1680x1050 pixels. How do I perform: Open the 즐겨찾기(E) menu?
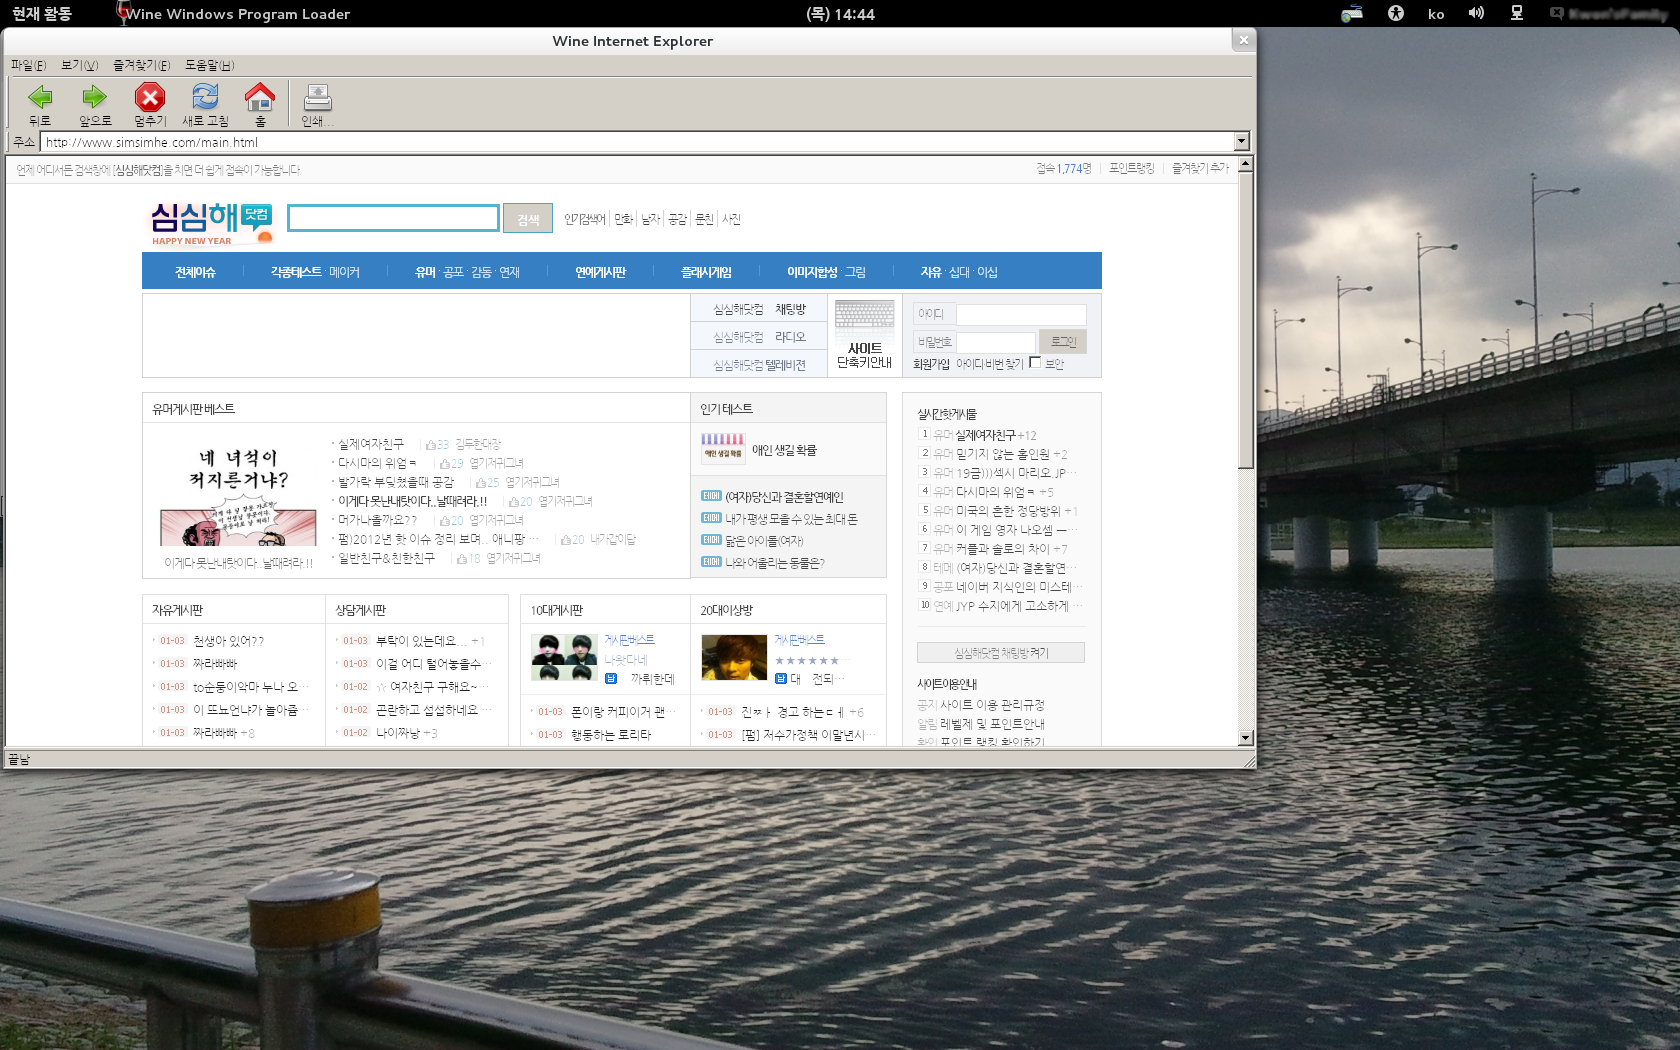(x=141, y=65)
